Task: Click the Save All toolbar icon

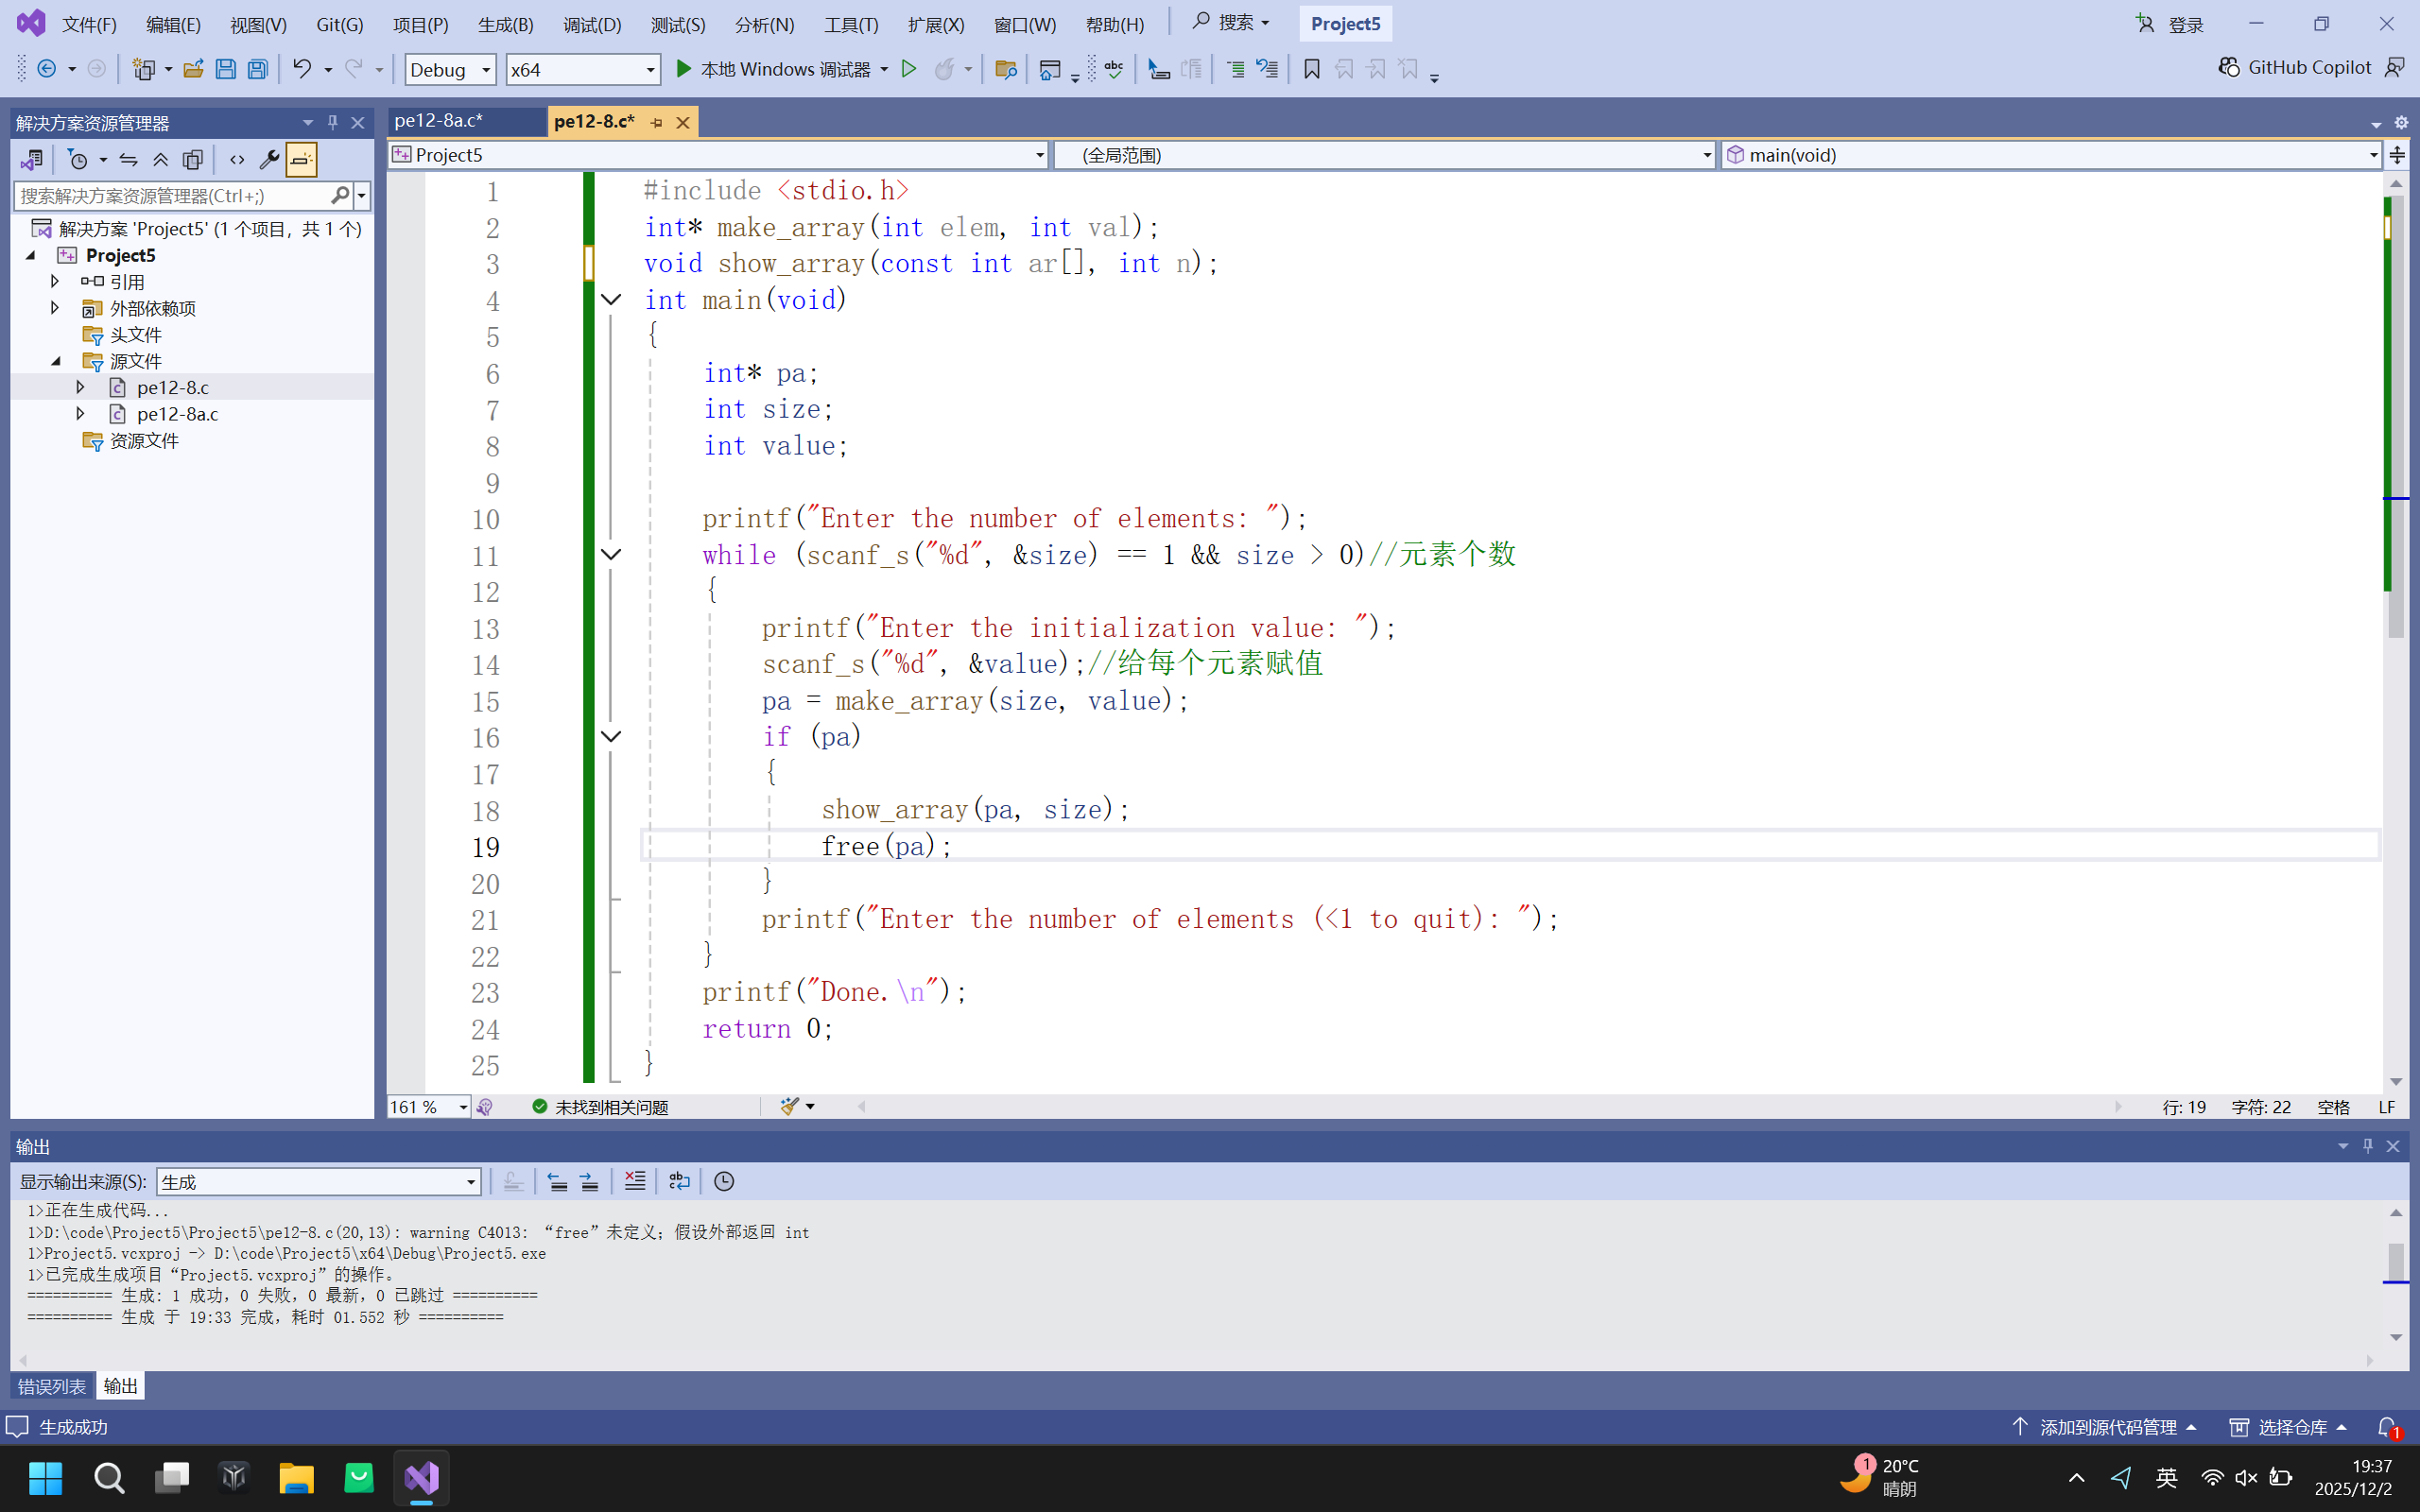Action: click(x=257, y=69)
